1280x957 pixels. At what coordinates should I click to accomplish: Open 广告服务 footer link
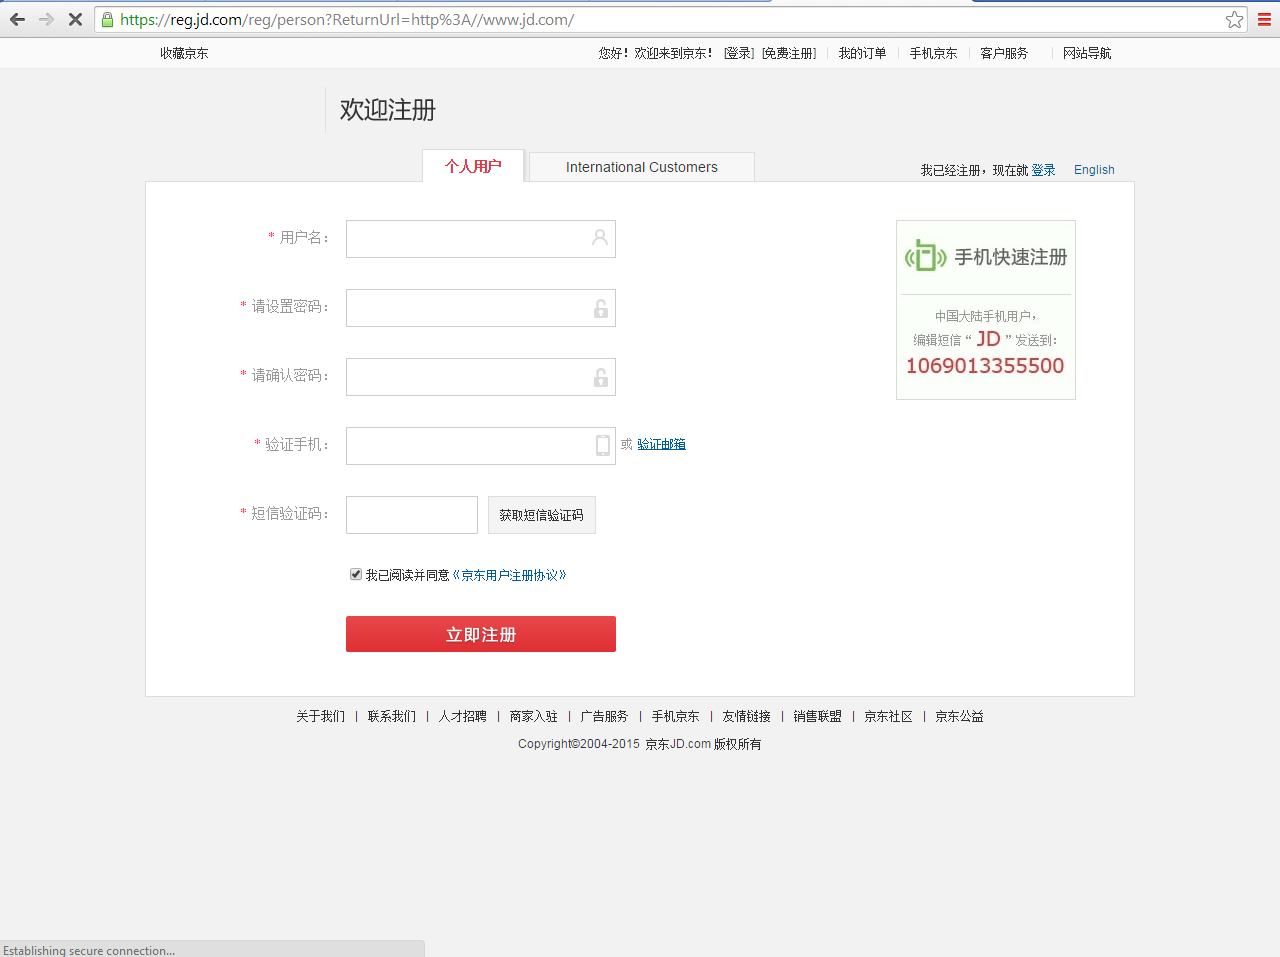pos(604,716)
